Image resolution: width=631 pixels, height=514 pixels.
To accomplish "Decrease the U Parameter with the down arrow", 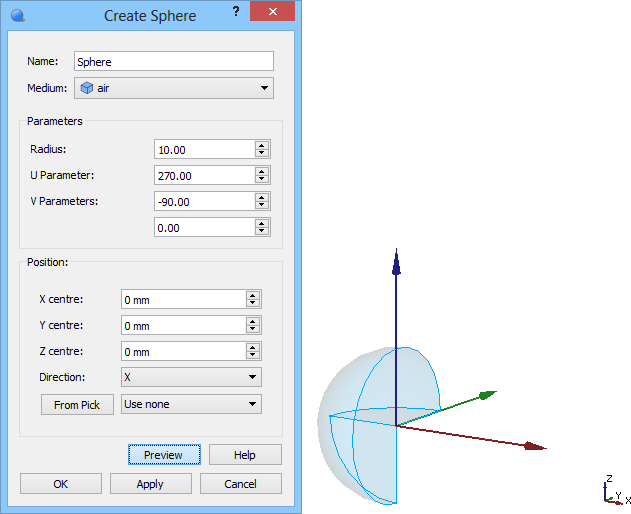I will click(262, 179).
